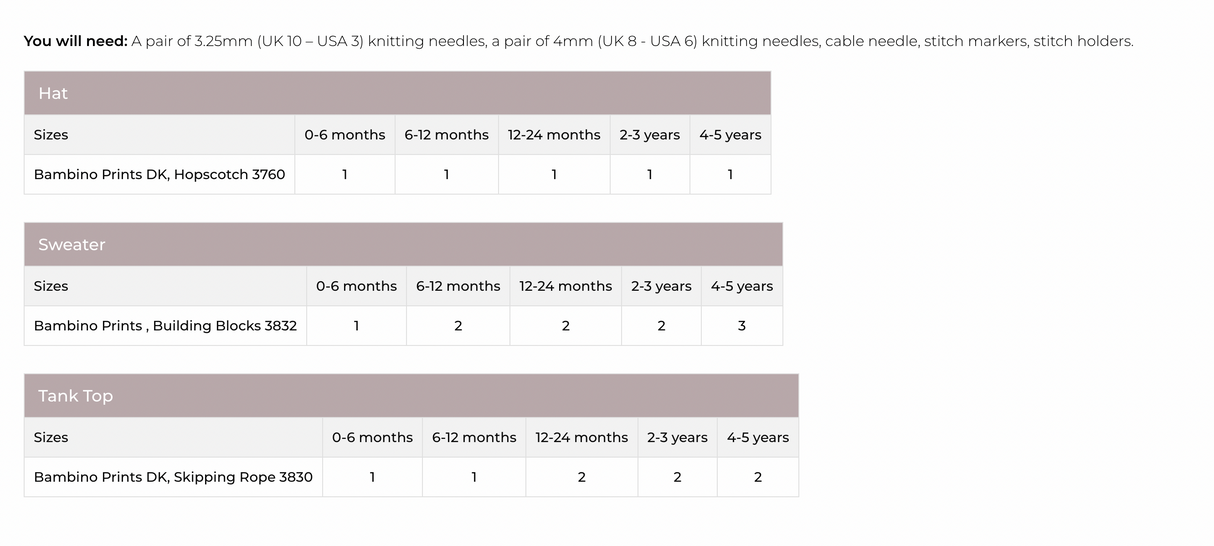Image resolution: width=1214 pixels, height=546 pixels.
Task: Select the Skipping Rope 3830 yarn label
Action: pyautogui.click(x=173, y=477)
